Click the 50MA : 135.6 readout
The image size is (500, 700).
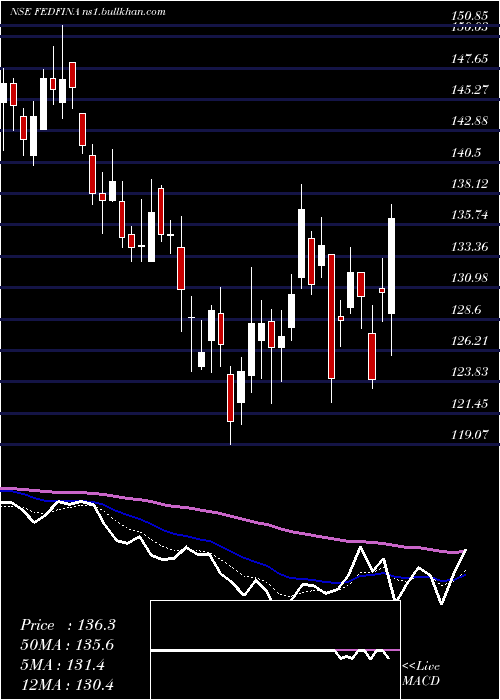[x=67, y=645]
